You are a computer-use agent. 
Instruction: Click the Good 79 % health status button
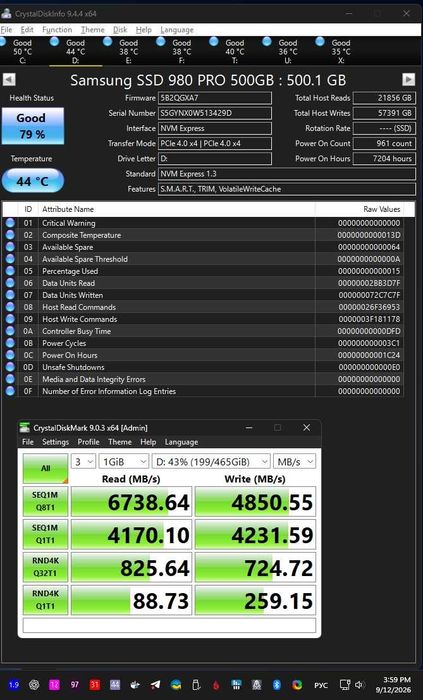[33, 126]
